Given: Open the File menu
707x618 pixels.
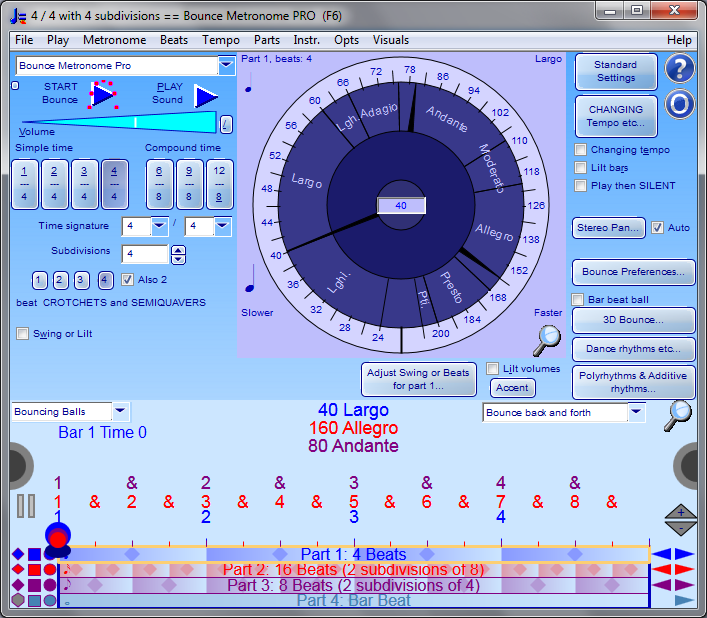Looking at the screenshot, I should (x=24, y=40).
